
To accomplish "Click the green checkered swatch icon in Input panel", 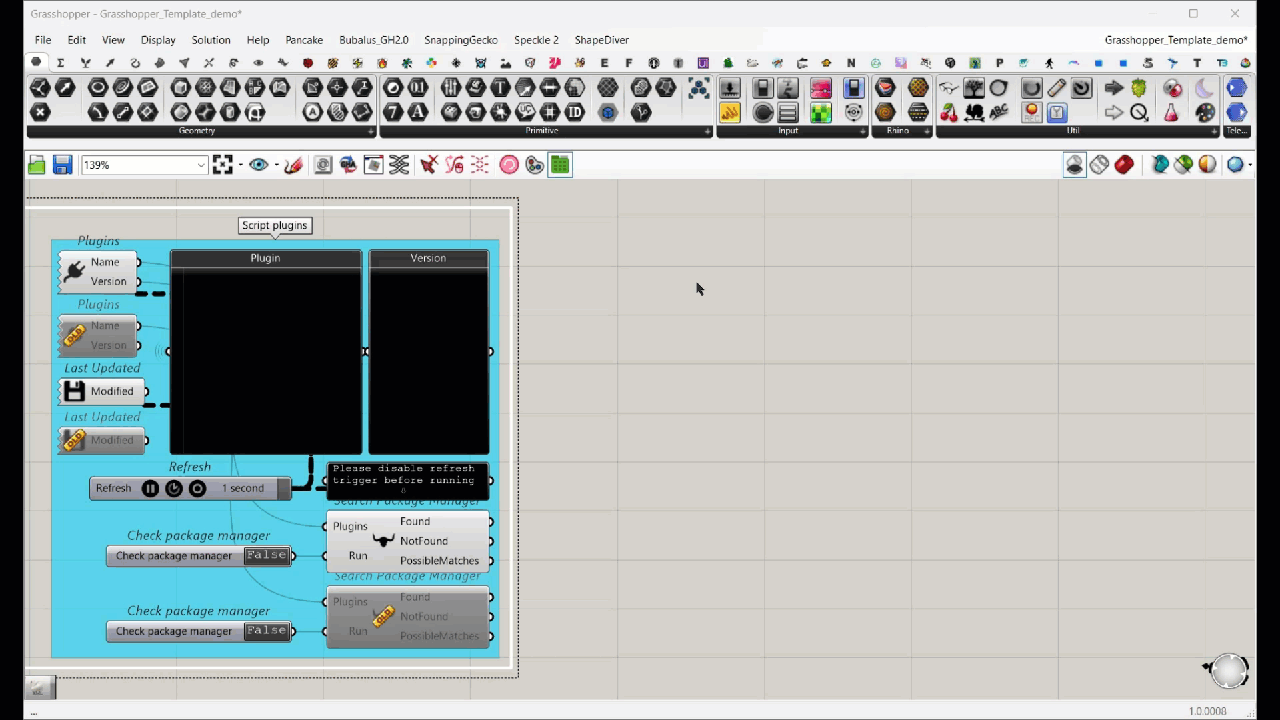I will (x=821, y=112).
